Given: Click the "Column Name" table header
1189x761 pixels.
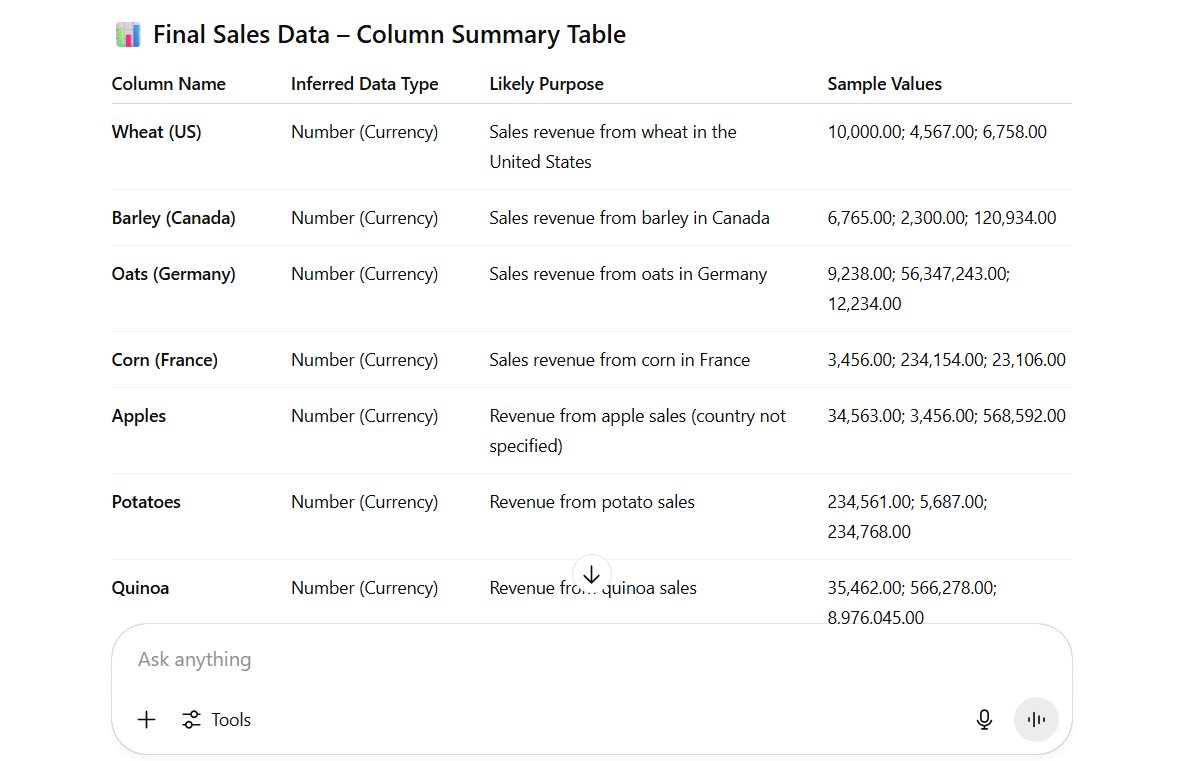Looking at the screenshot, I should [169, 84].
